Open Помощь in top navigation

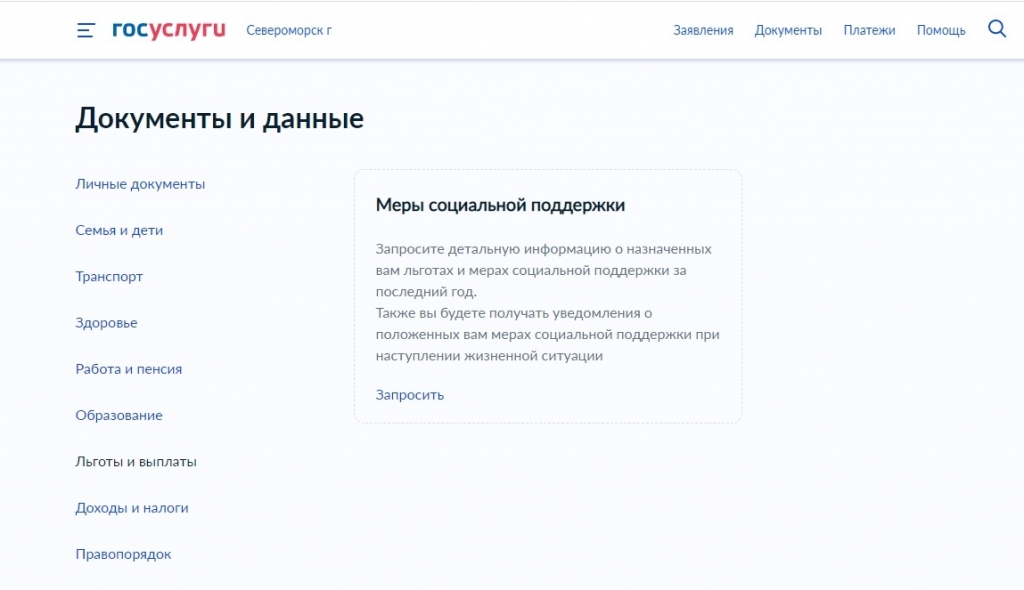coord(941,31)
